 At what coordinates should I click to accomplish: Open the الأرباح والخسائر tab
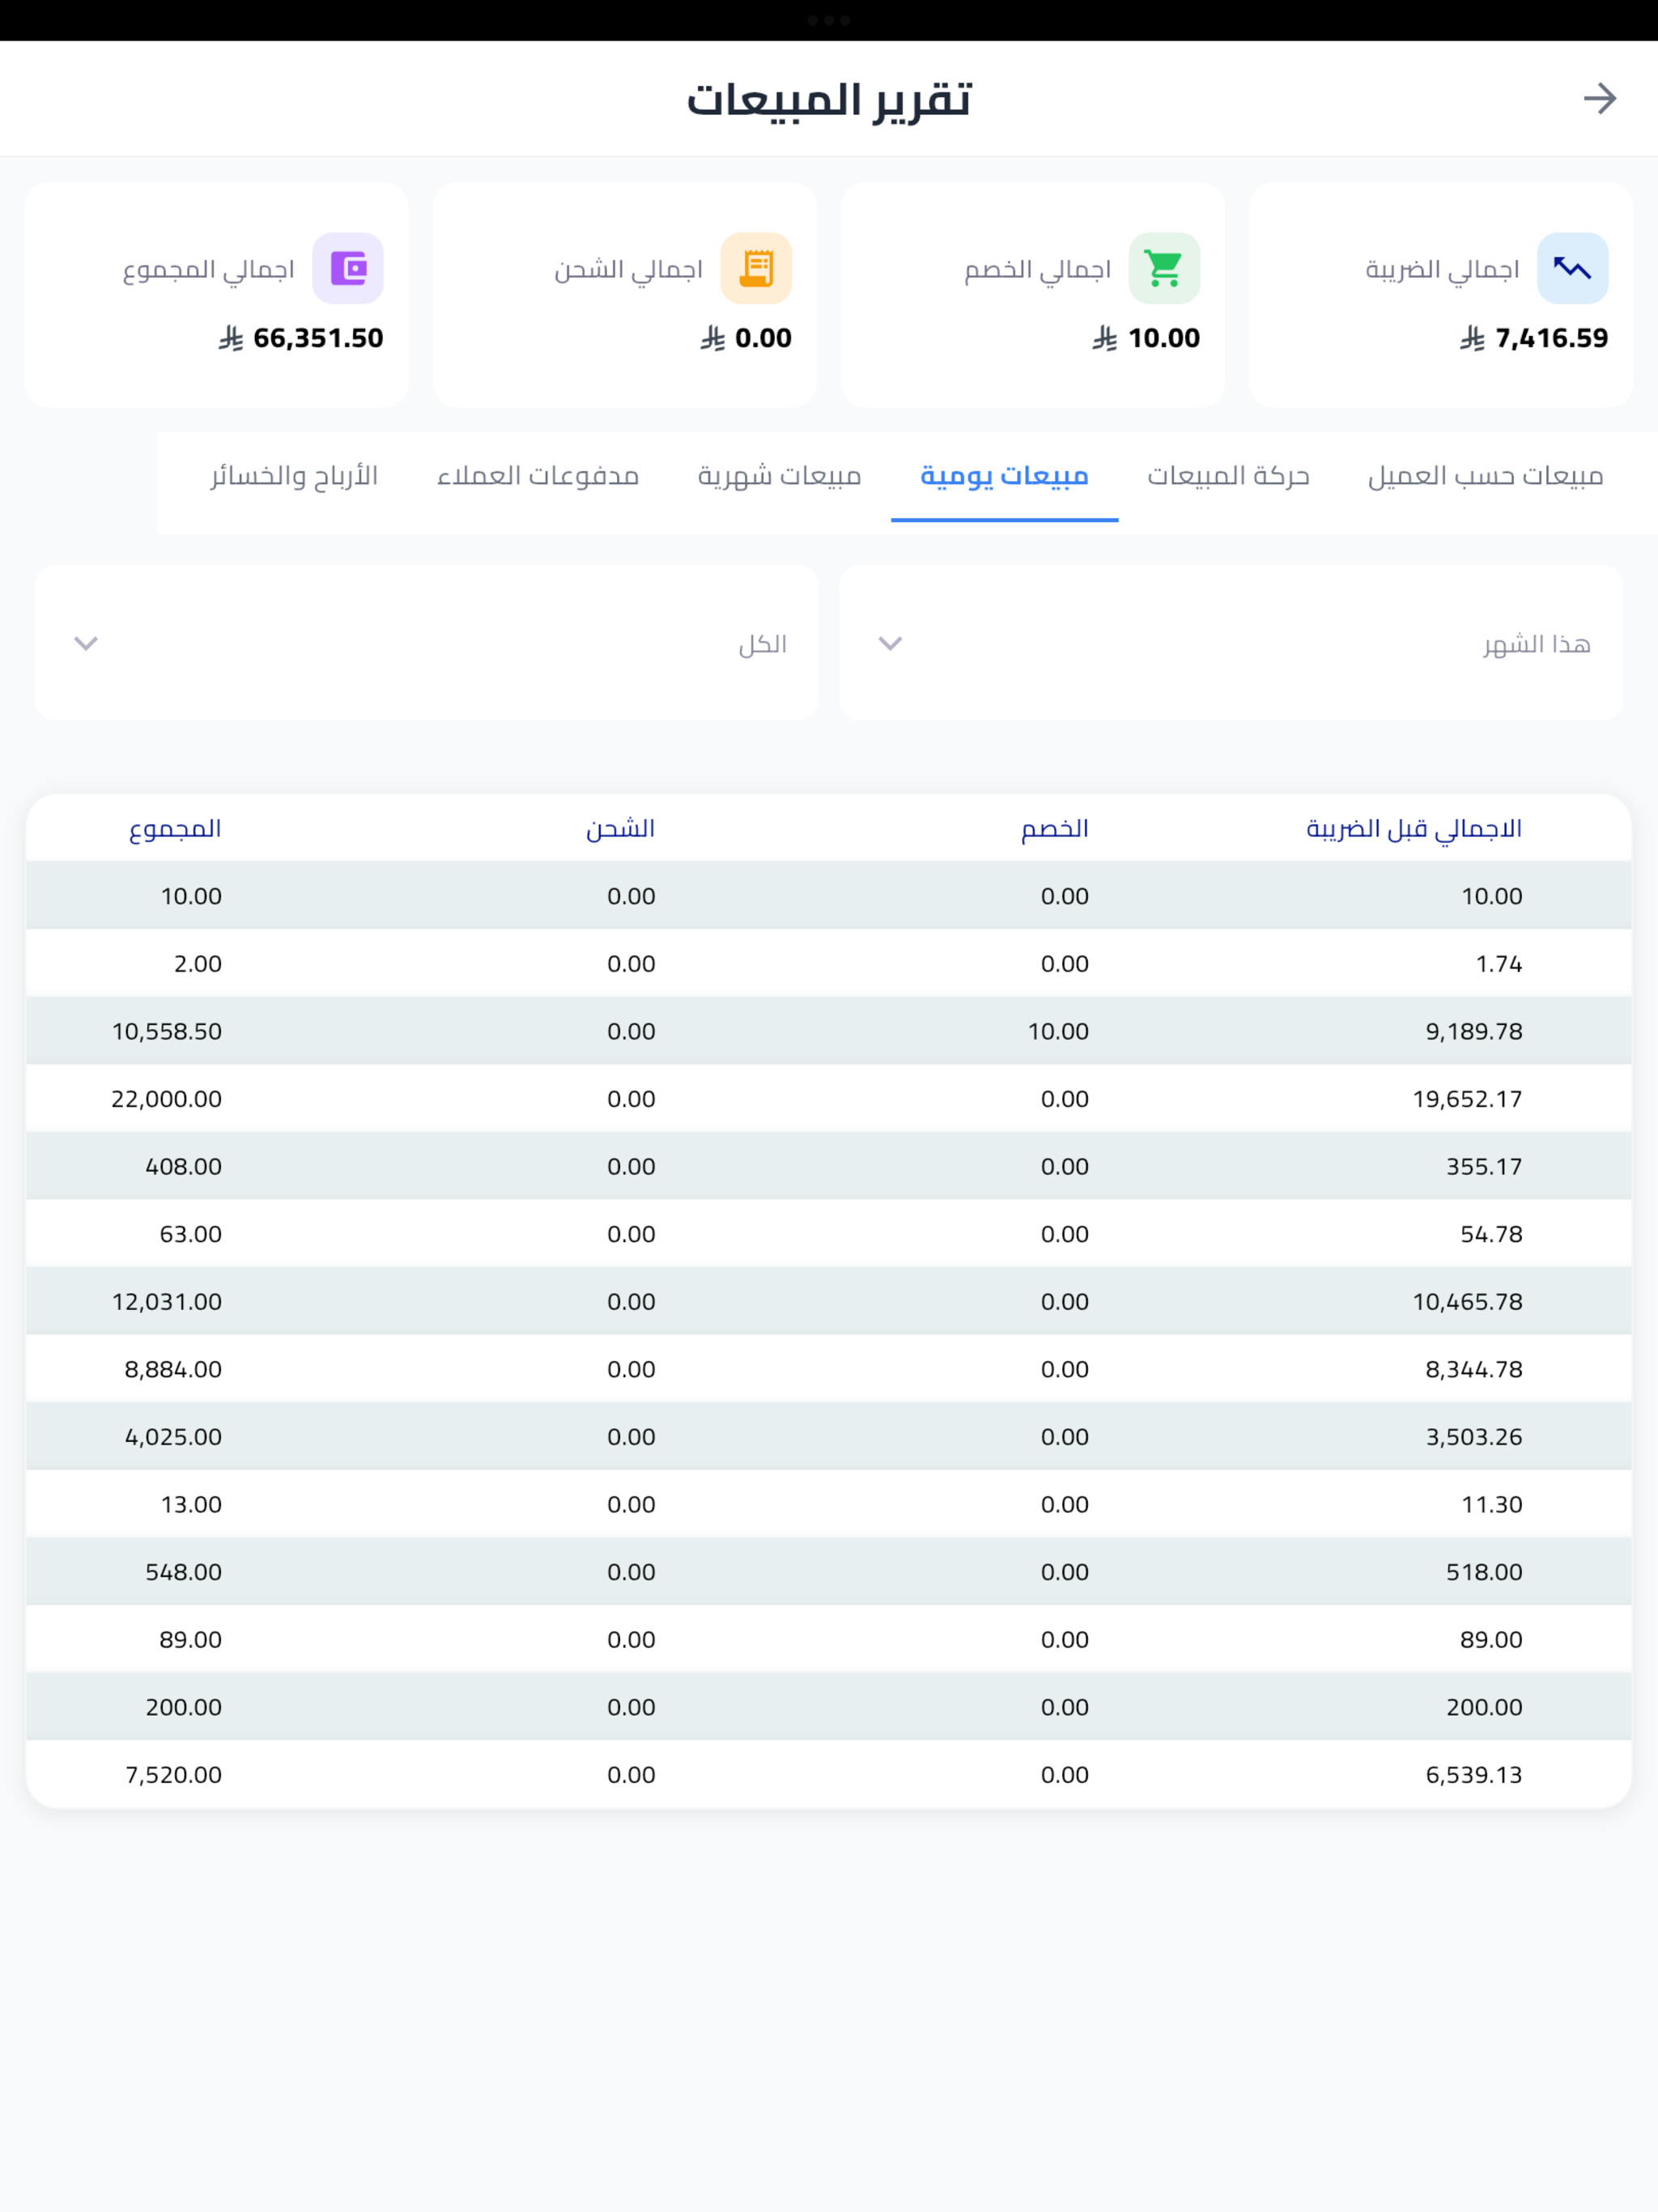coord(294,476)
